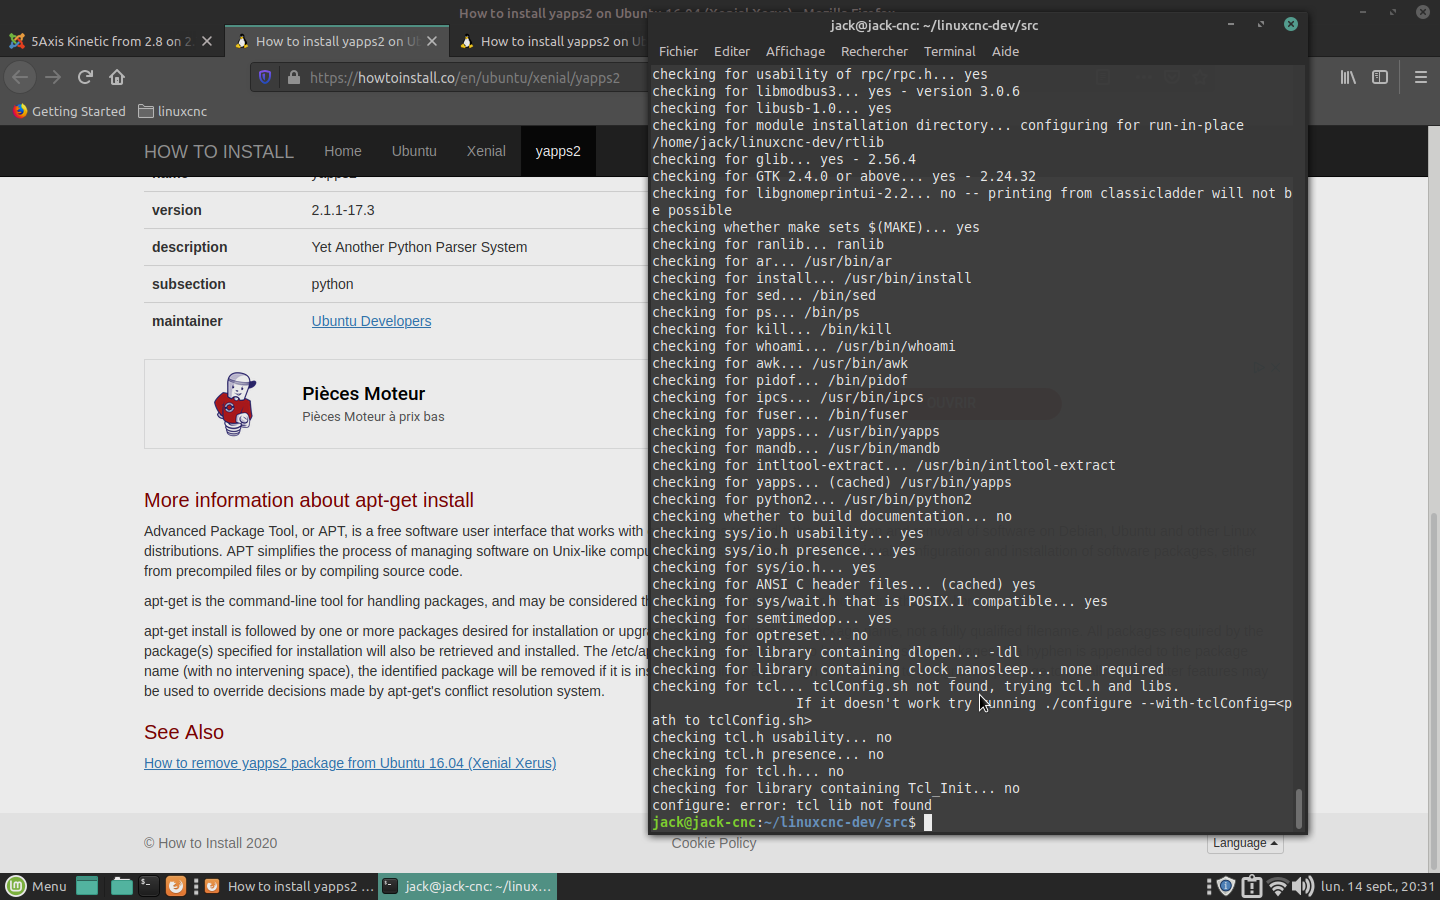Open the sound volume tray icon
The height and width of the screenshot is (900, 1440).
tap(1302, 886)
